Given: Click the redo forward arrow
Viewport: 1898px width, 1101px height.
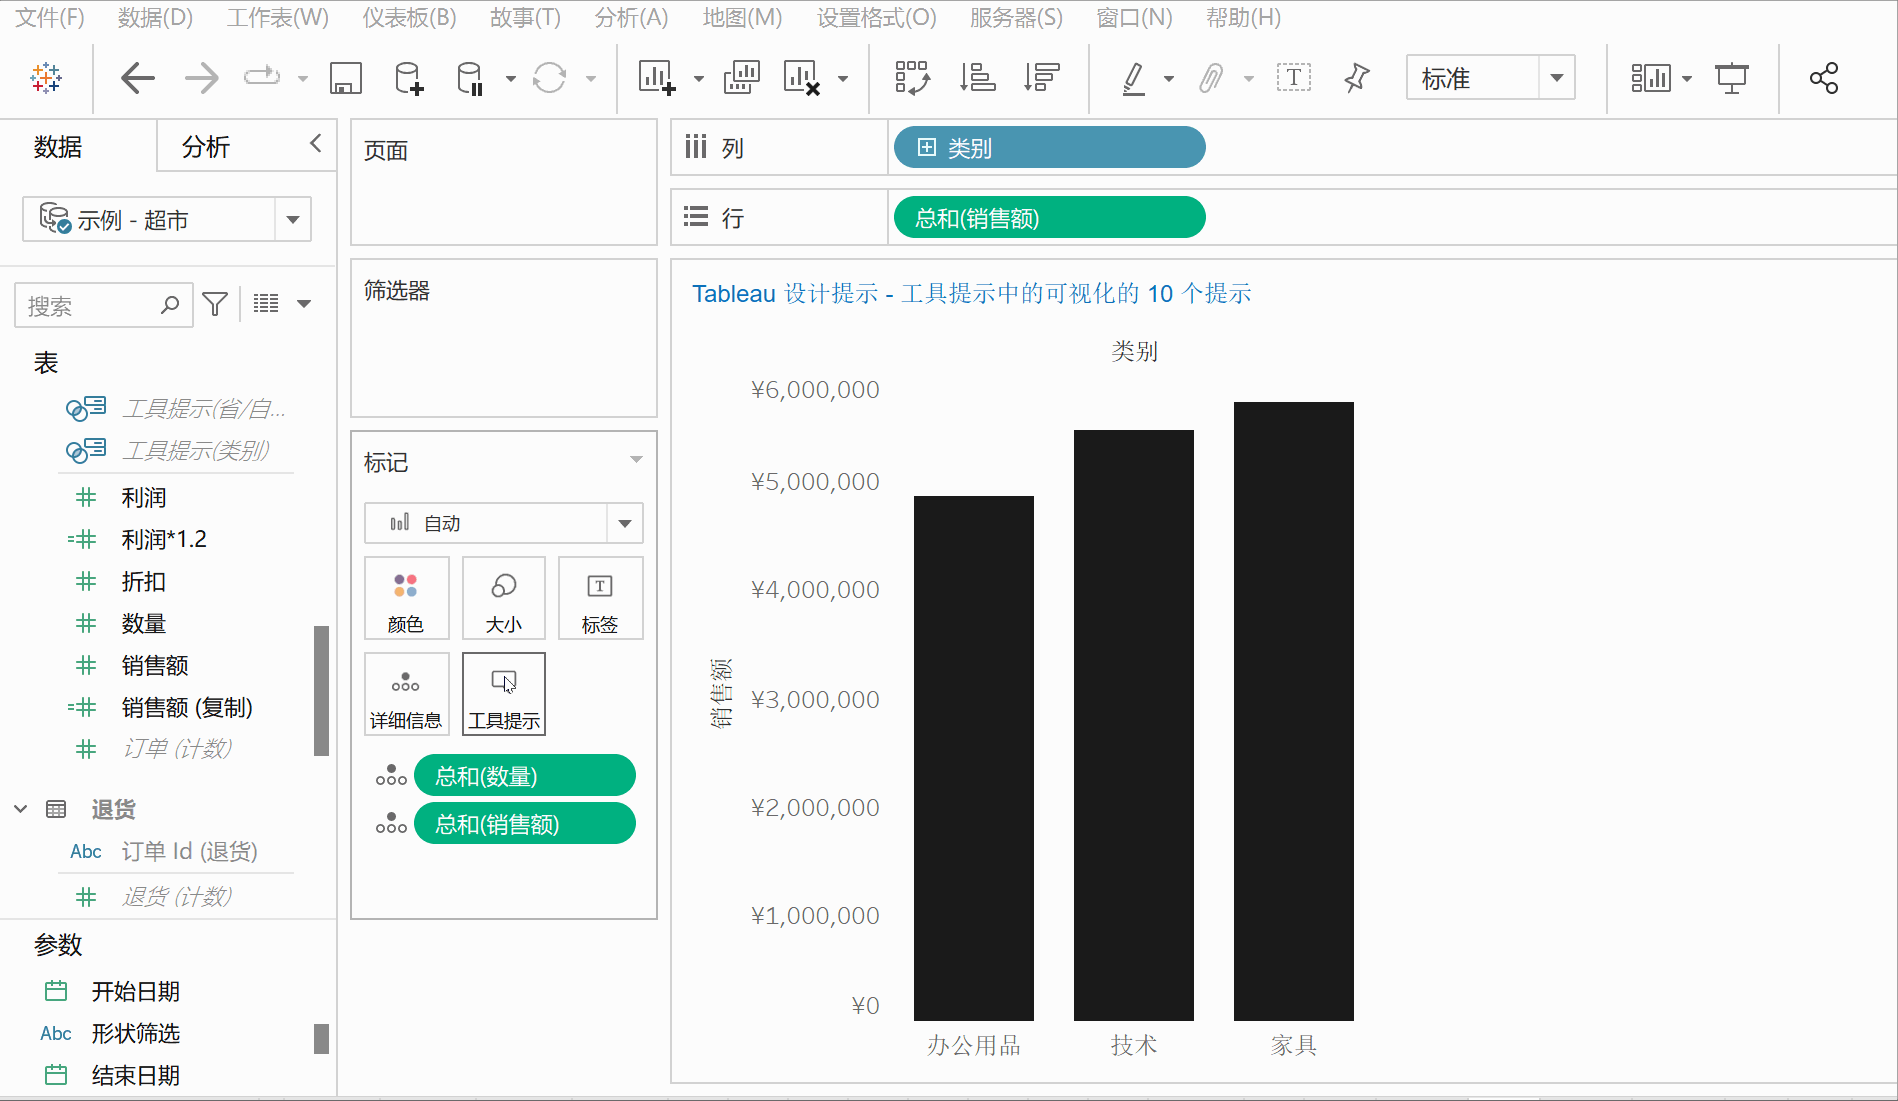Looking at the screenshot, I should [x=202, y=78].
